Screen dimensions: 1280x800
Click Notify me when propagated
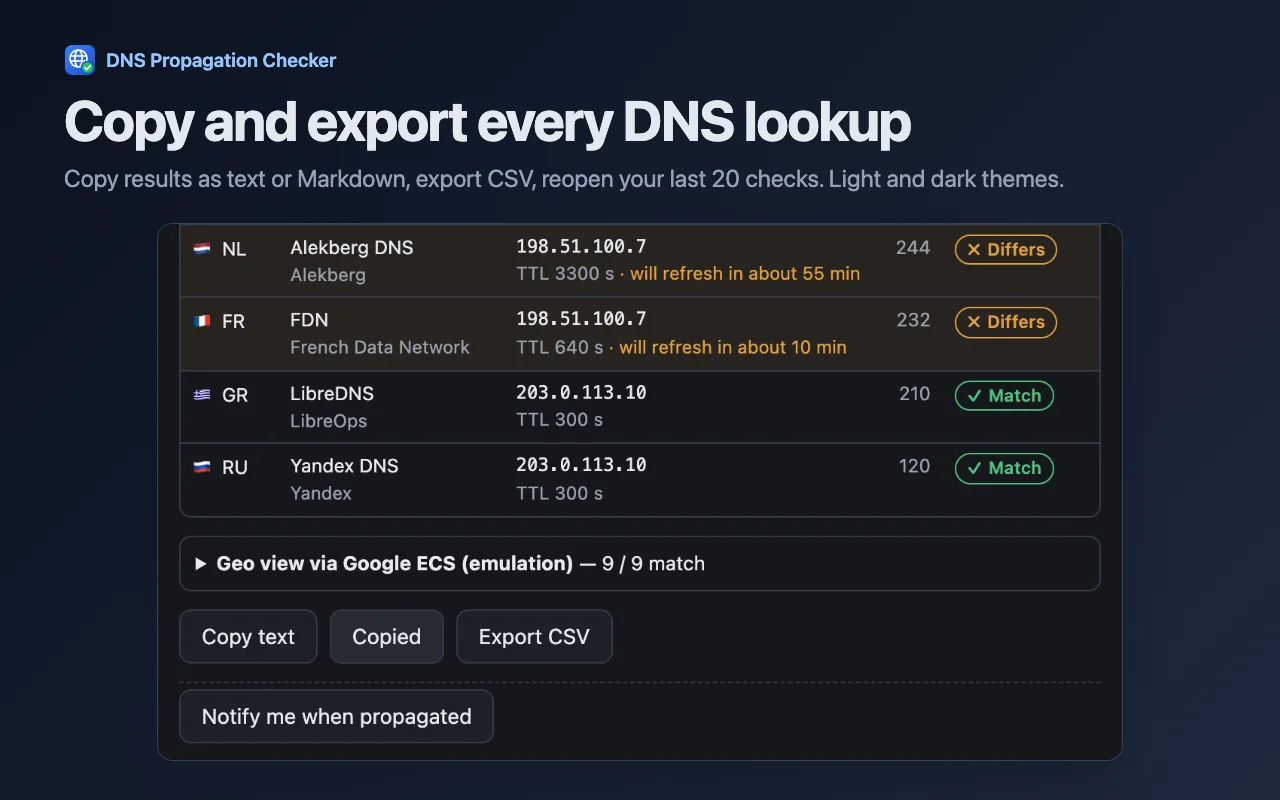tap(336, 716)
